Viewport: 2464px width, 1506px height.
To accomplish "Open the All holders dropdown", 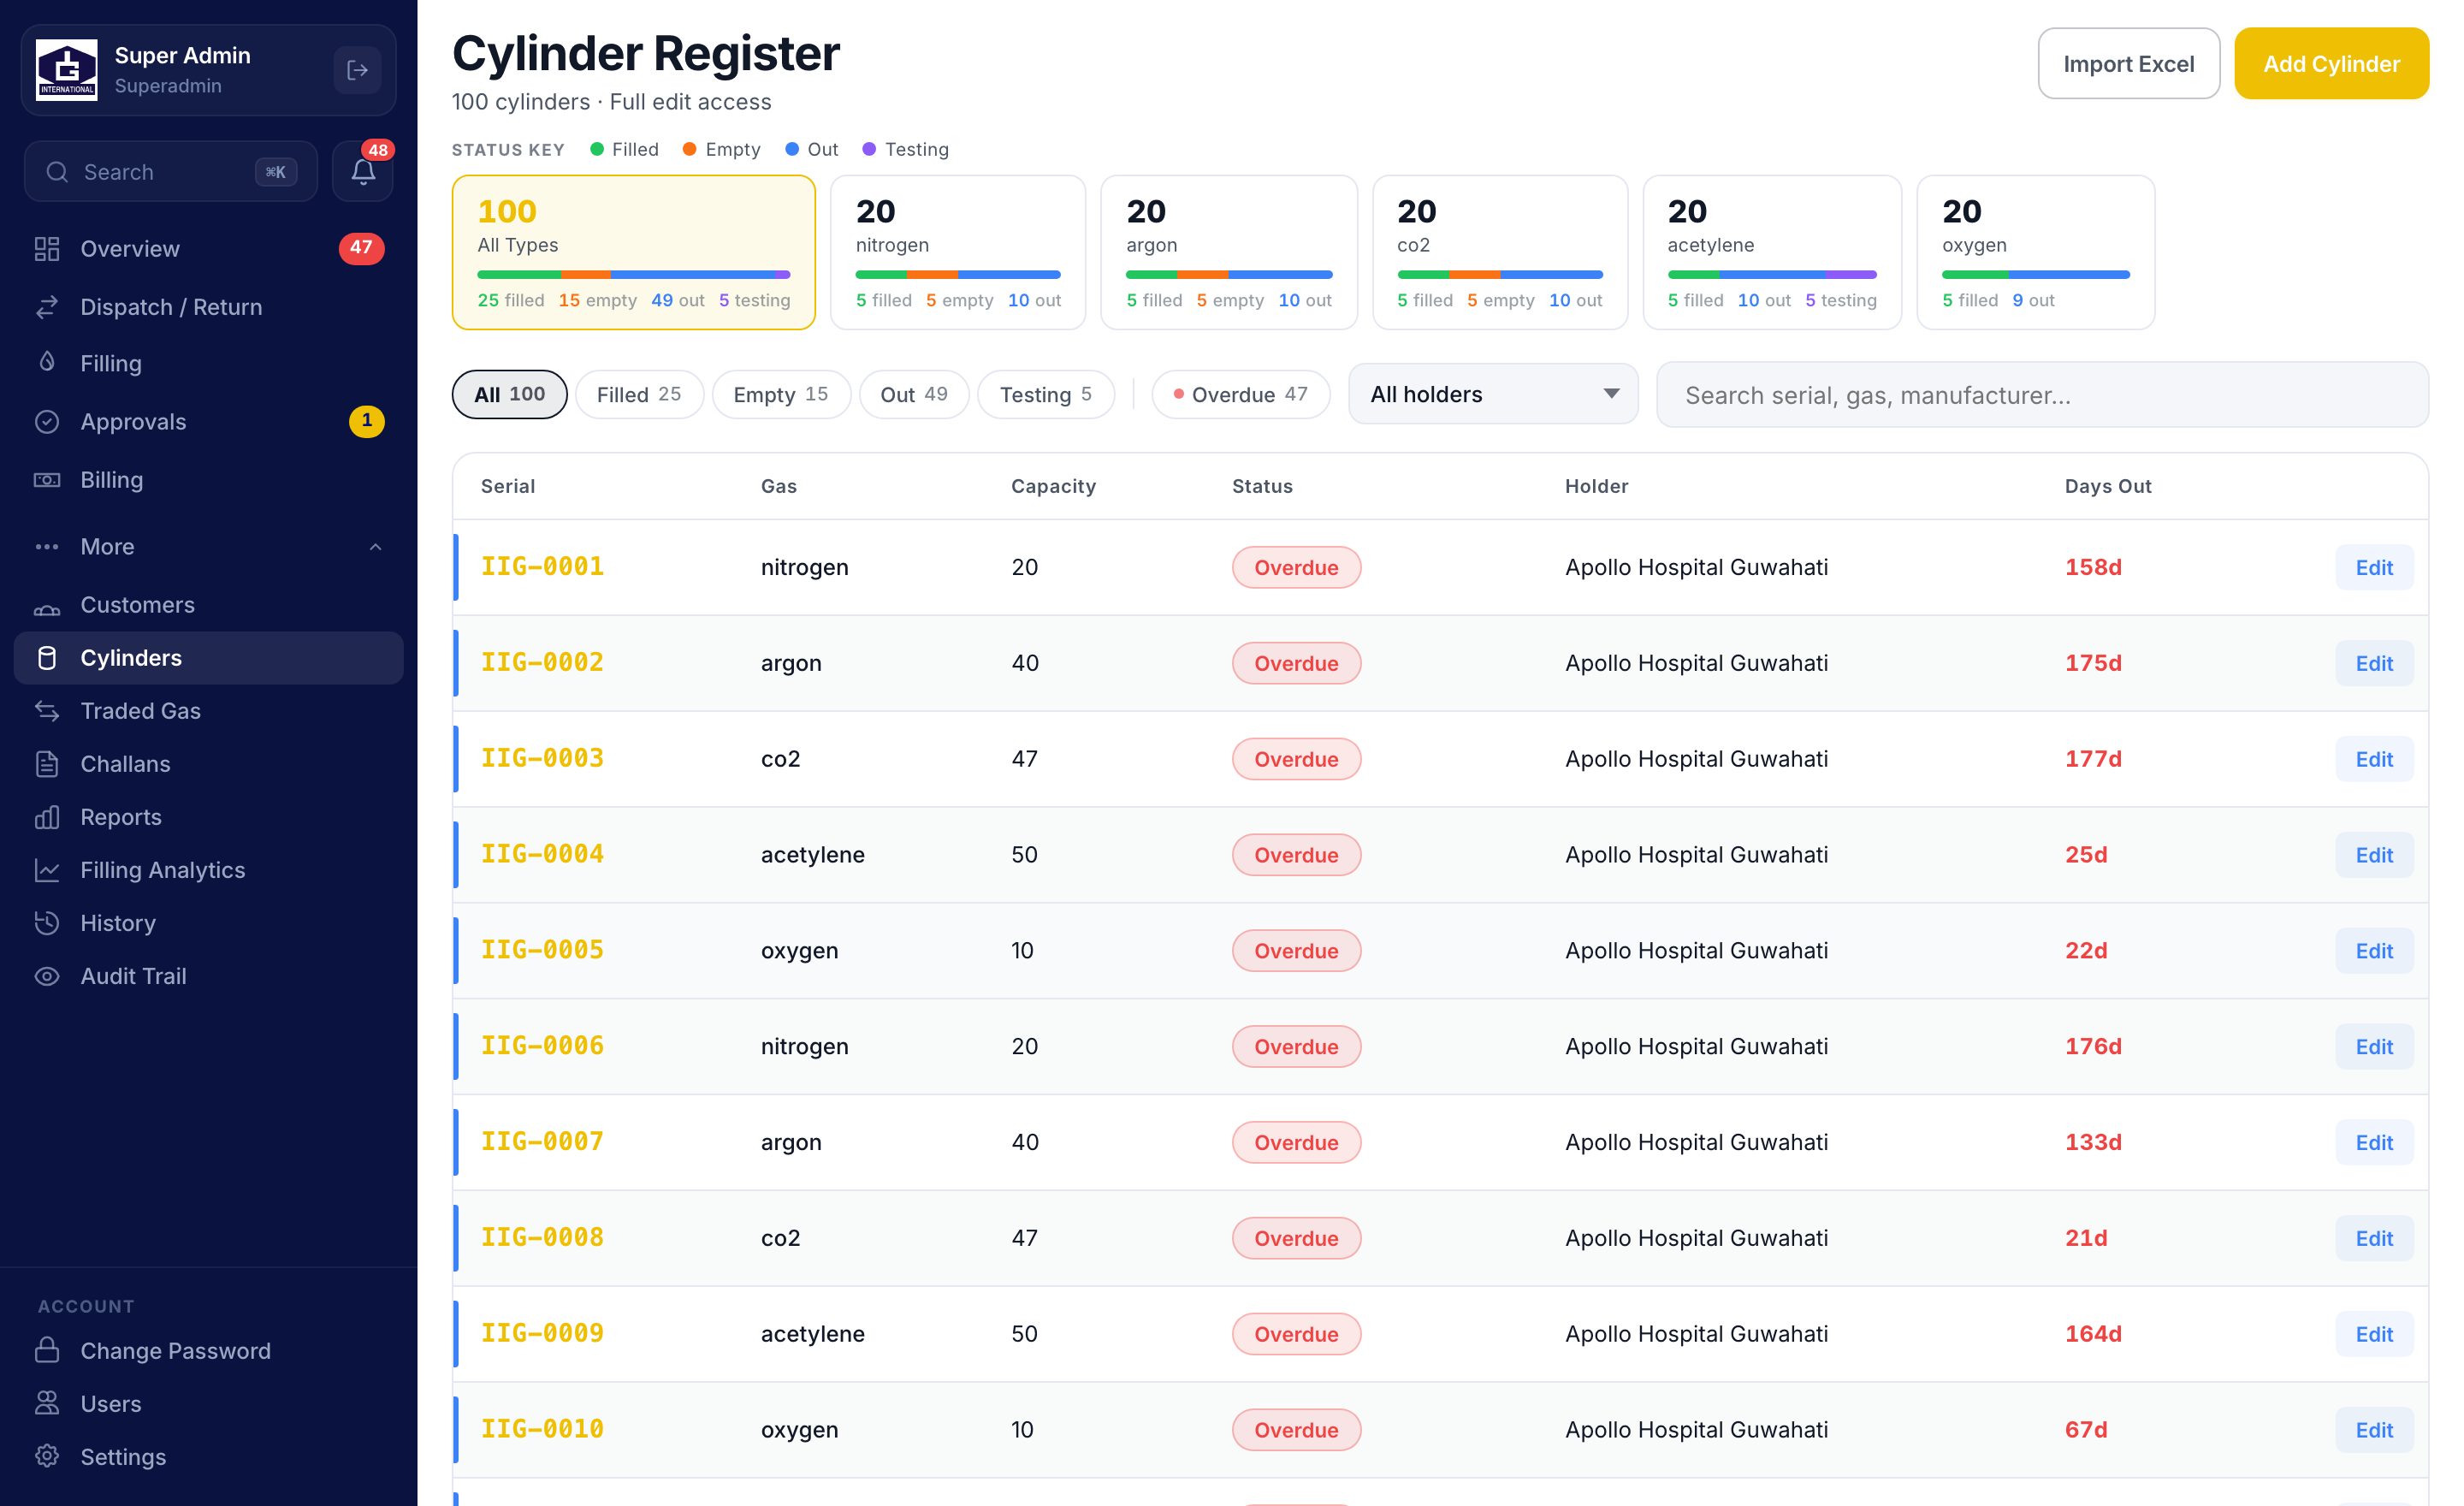I will 1493,394.
